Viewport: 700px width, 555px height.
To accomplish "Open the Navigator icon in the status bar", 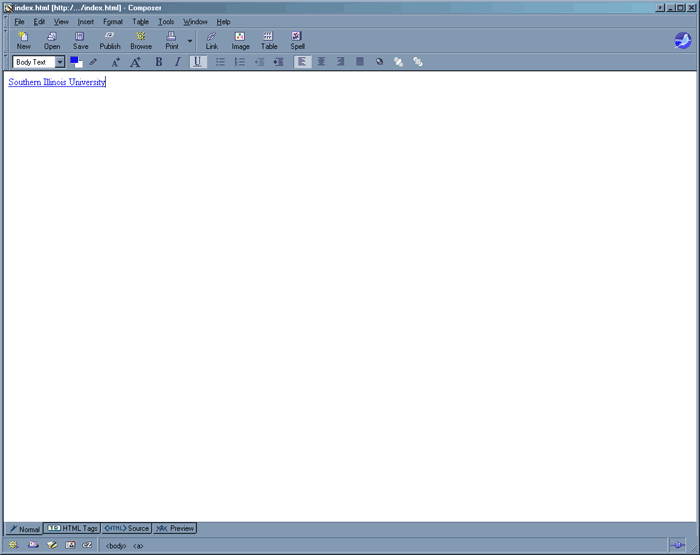I will [x=13, y=545].
